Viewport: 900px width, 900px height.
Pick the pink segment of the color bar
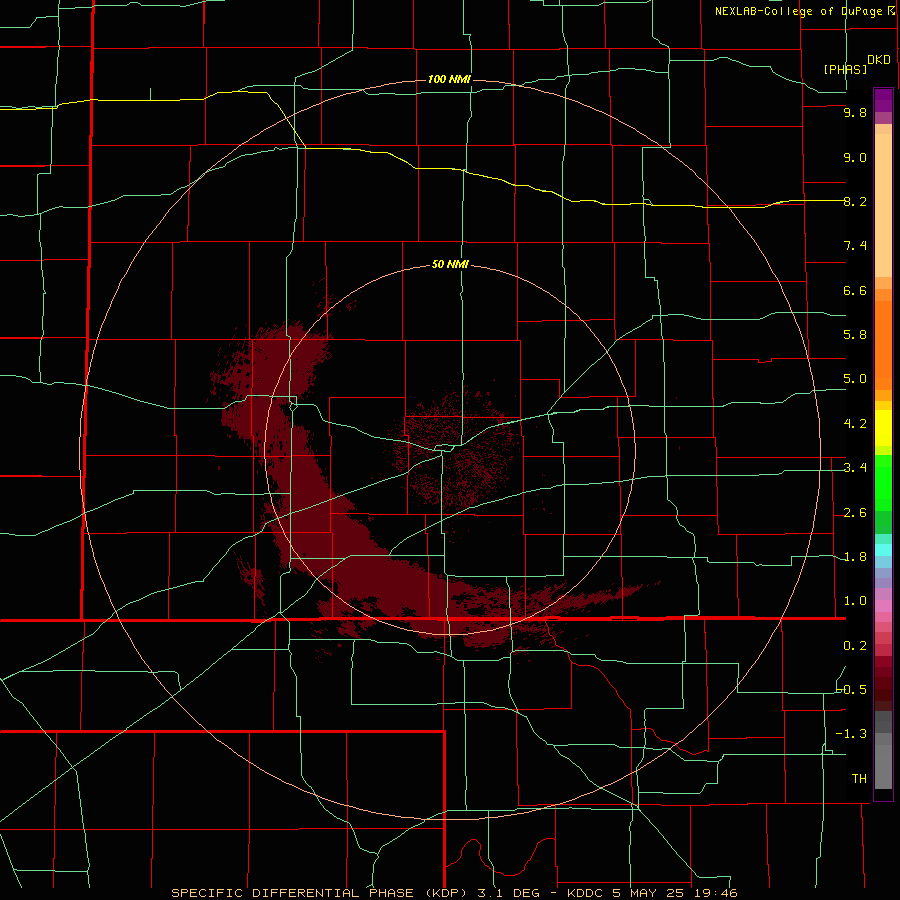click(x=883, y=606)
